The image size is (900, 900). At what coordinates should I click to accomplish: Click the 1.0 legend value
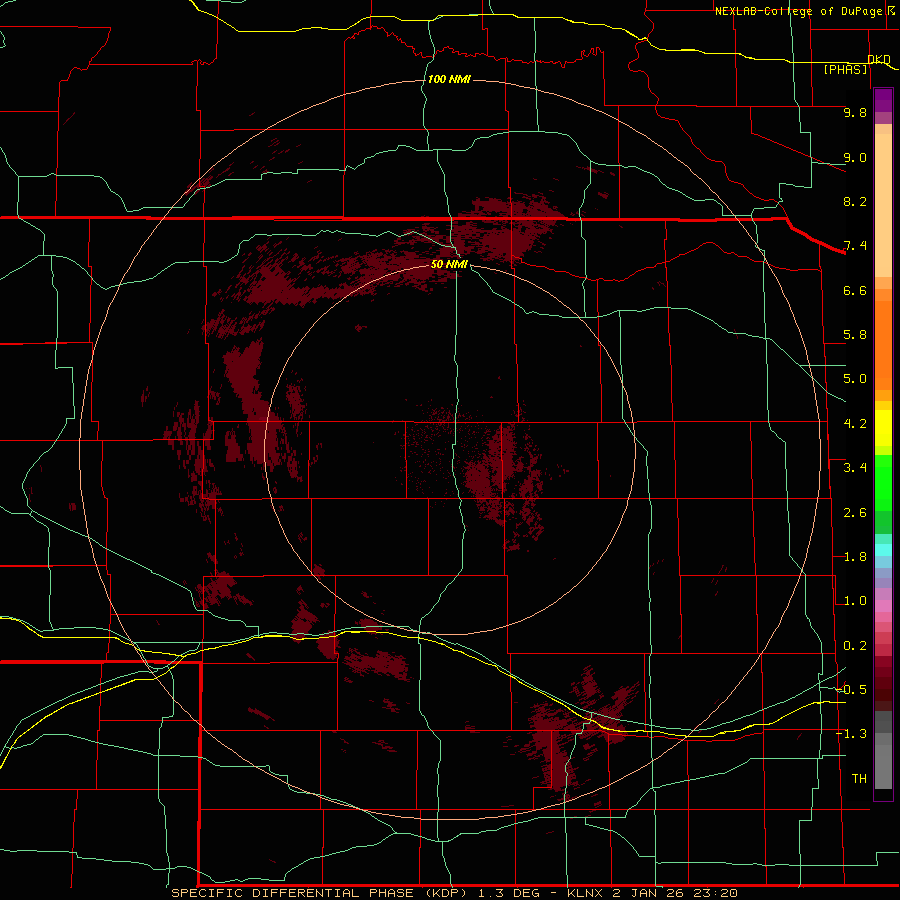[x=855, y=601]
